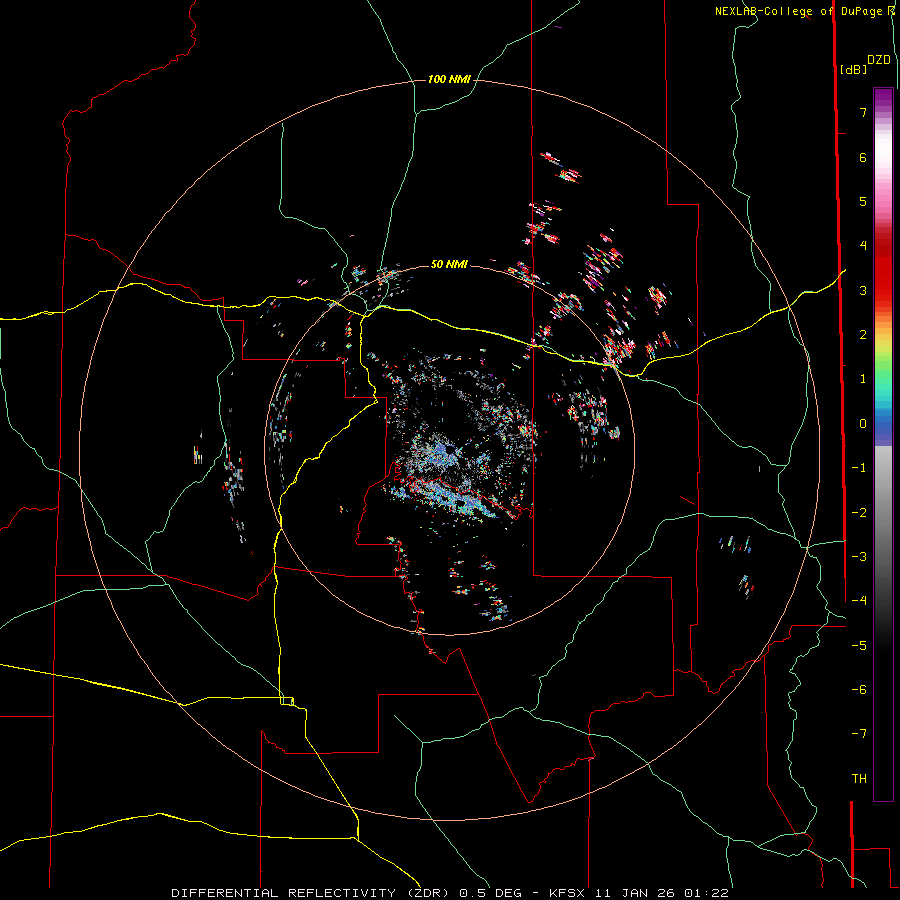The image size is (900, 900).
Task: Click the -6 tick label on the scale
Action: (x=859, y=690)
